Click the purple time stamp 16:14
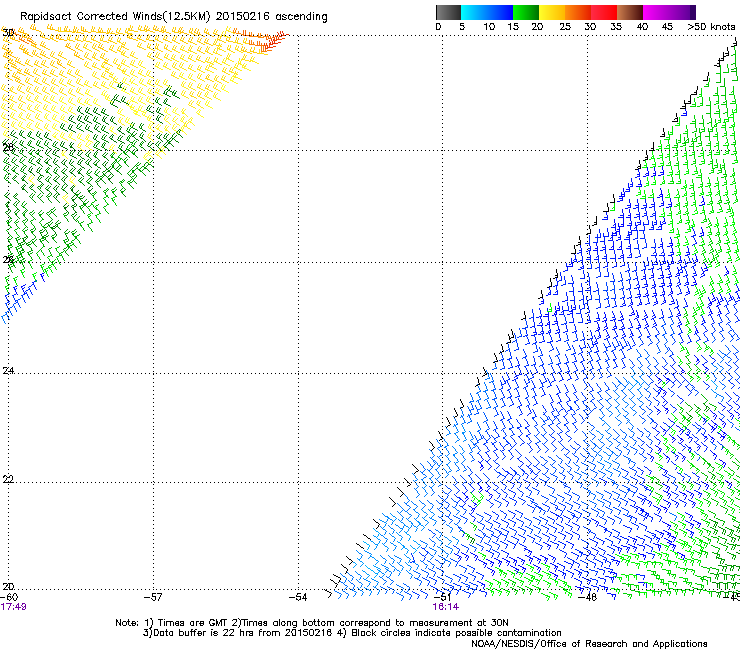Image resolution: width=740 pixels, height=650 pixels. [x=446, y=607]
